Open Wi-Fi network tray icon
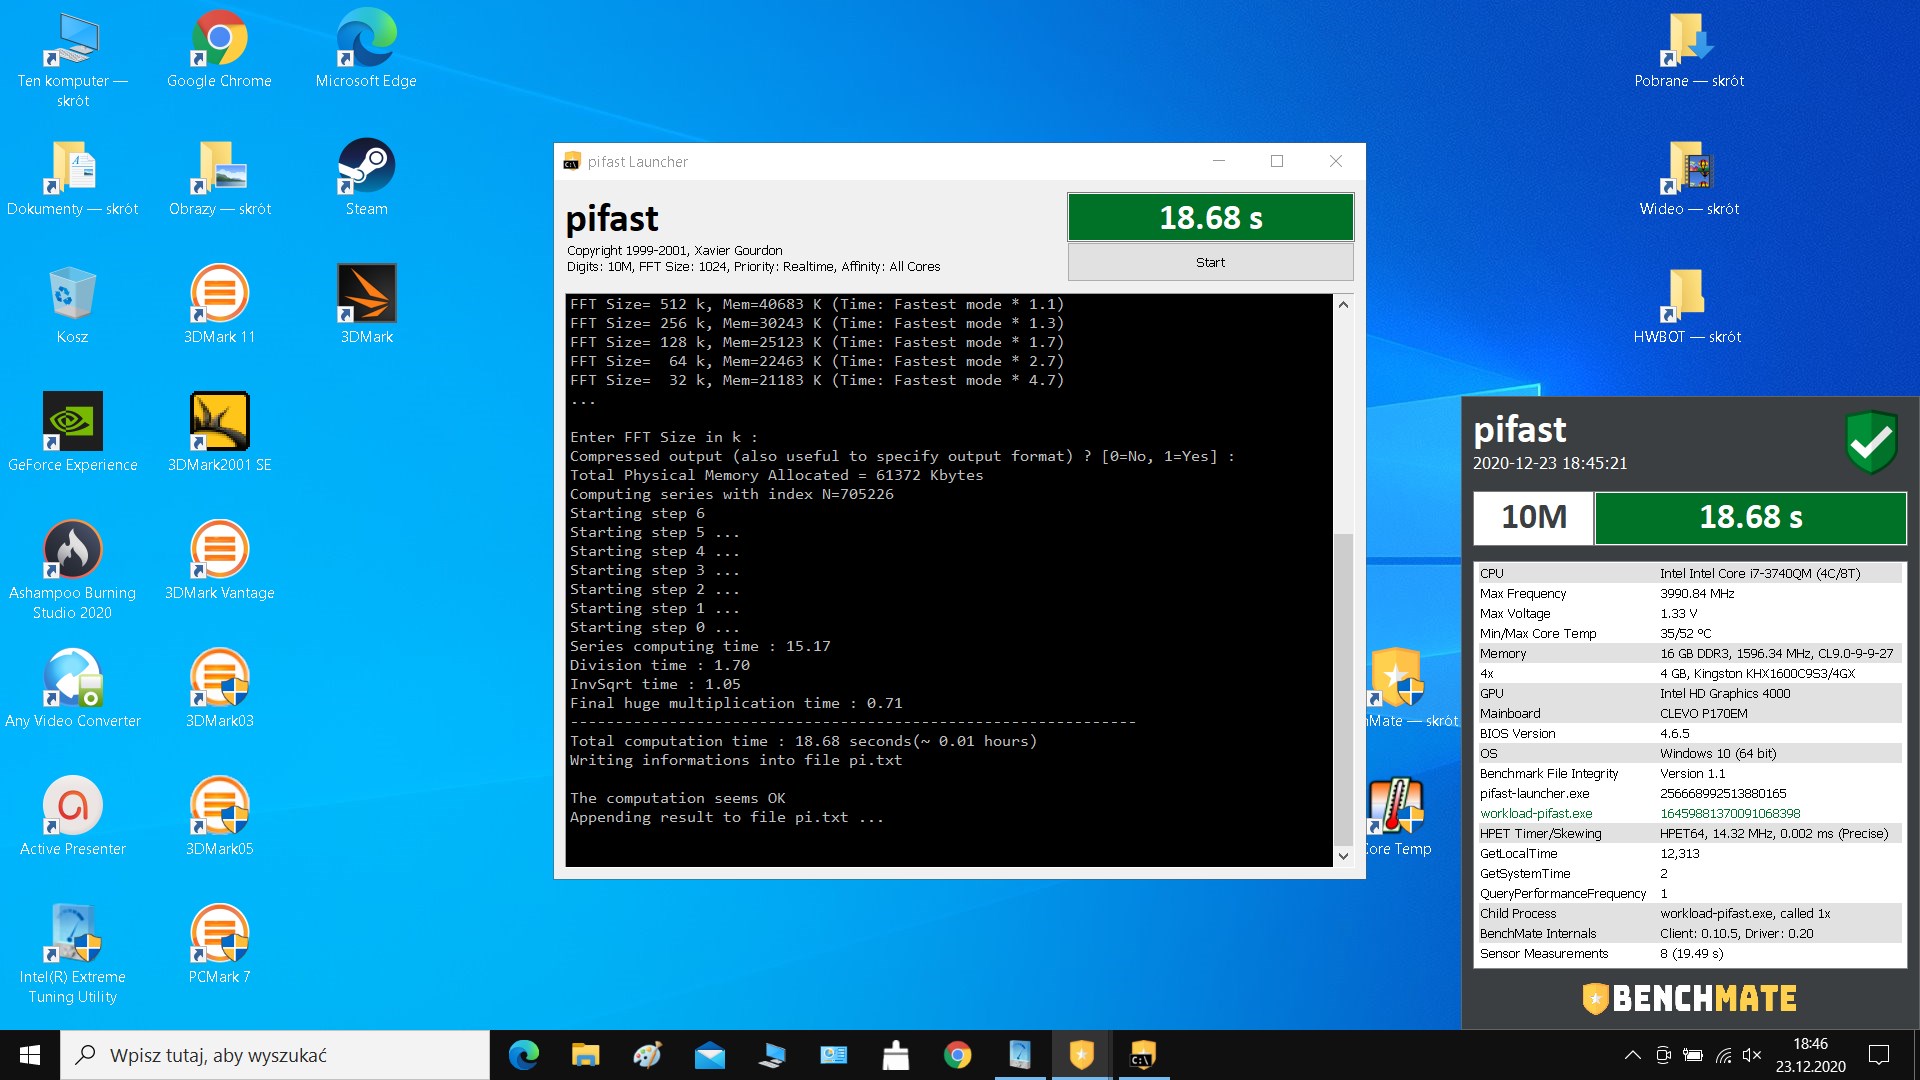The height and width of the screenshot is (1080, 1920). click(1723, 1055)
